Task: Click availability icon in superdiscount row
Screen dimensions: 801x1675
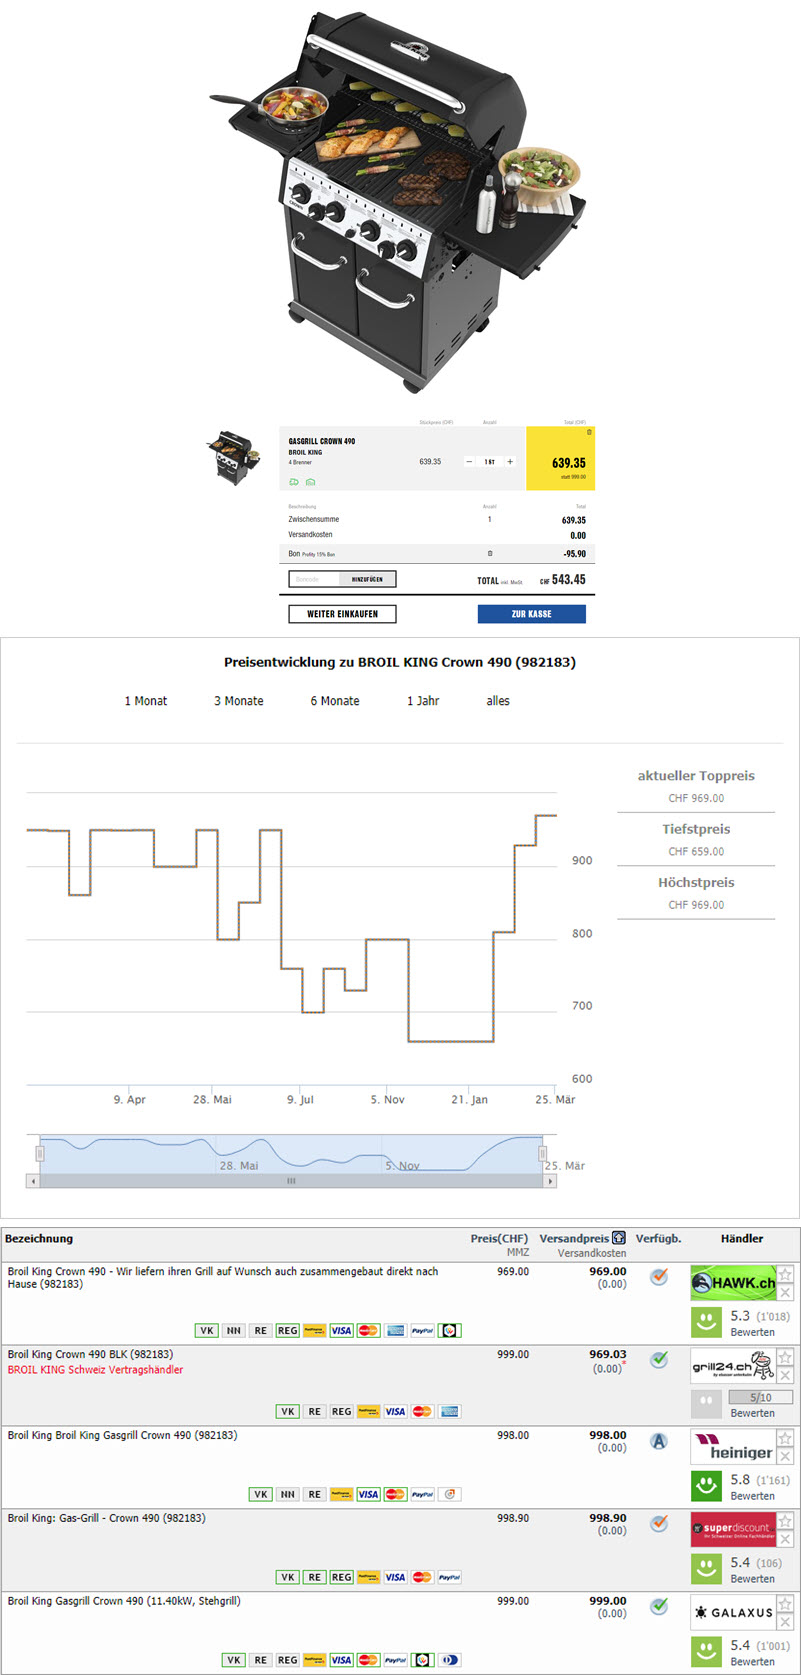Action: [659, 1524]
